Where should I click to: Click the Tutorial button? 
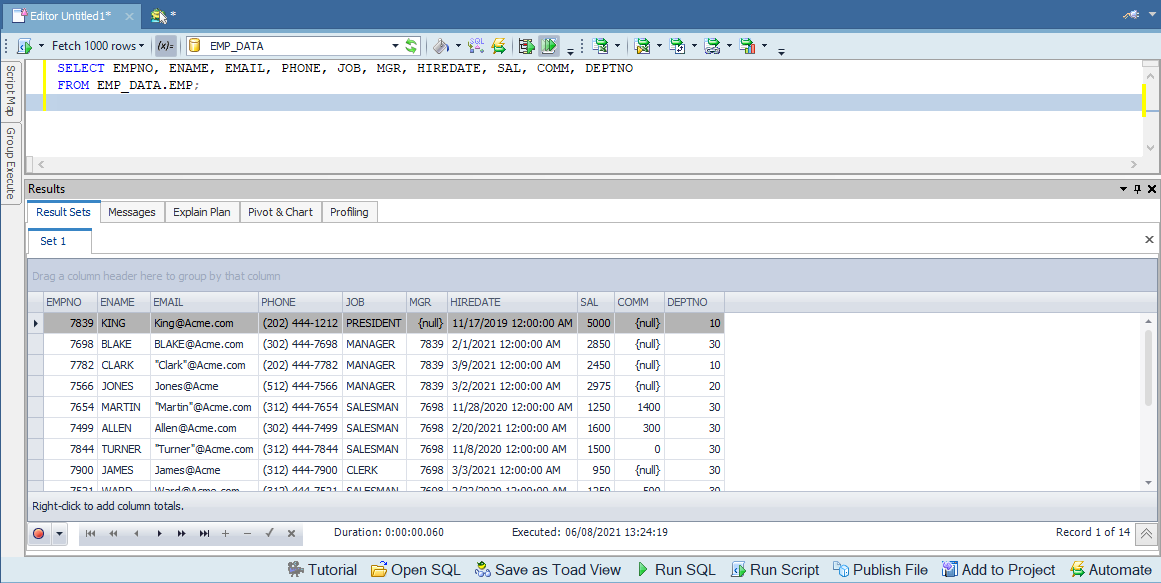point(322,570)
